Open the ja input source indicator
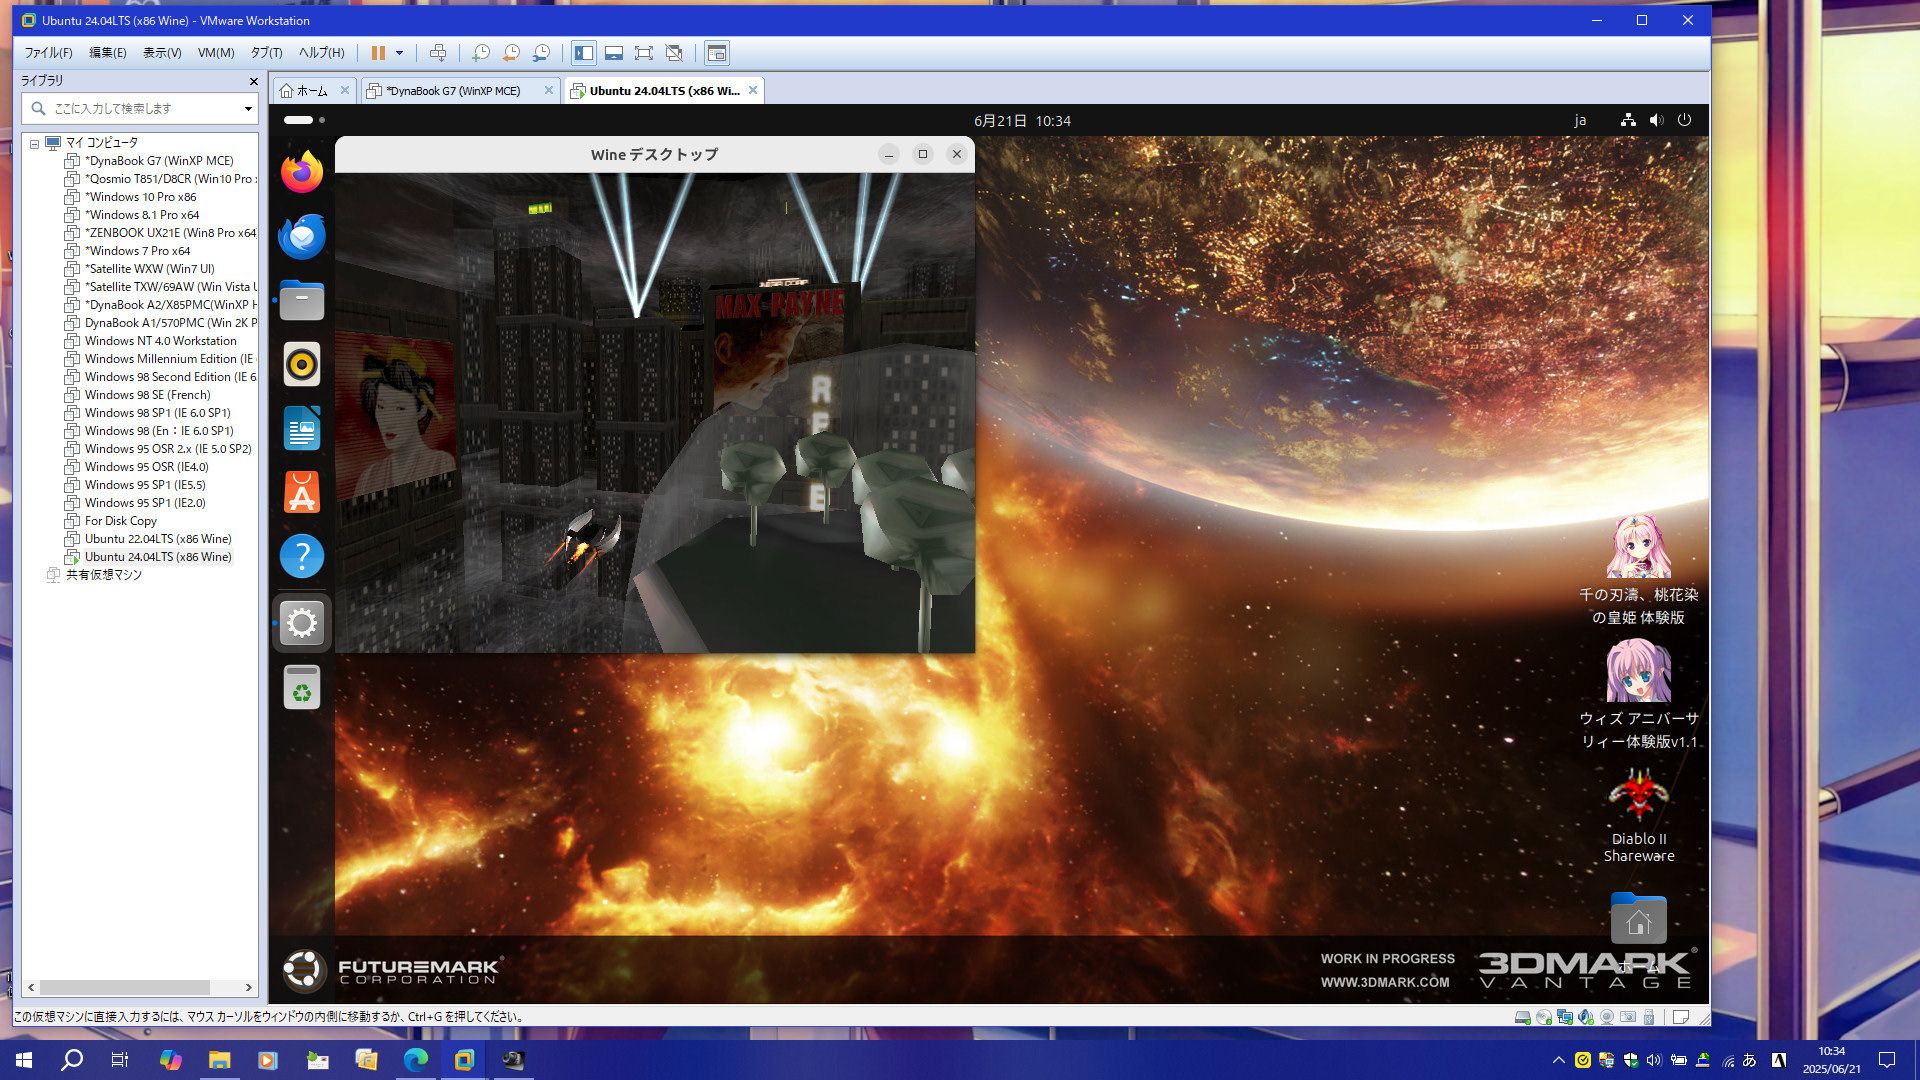This screenshot has width=1920, height=1080. (x=1580, y=121)
